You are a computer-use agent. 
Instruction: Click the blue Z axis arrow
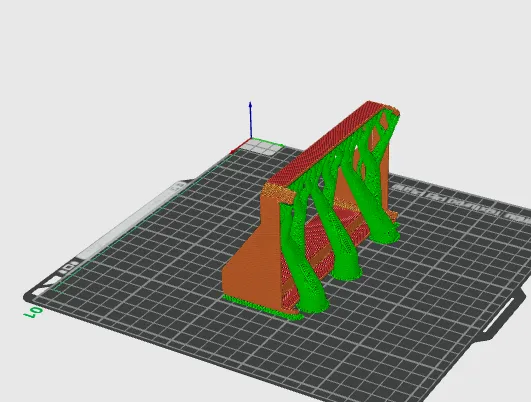(251, 120)
